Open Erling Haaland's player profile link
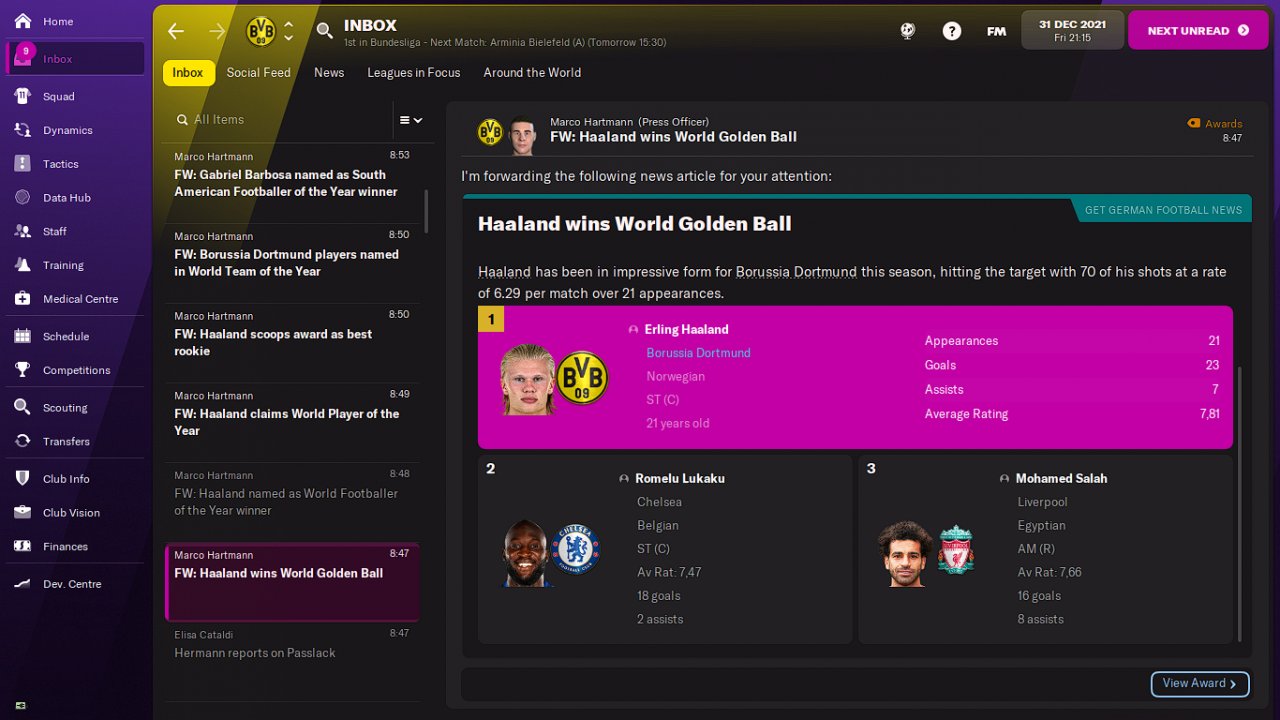This screenshot has width=1280, height=720. pos(686,329)
